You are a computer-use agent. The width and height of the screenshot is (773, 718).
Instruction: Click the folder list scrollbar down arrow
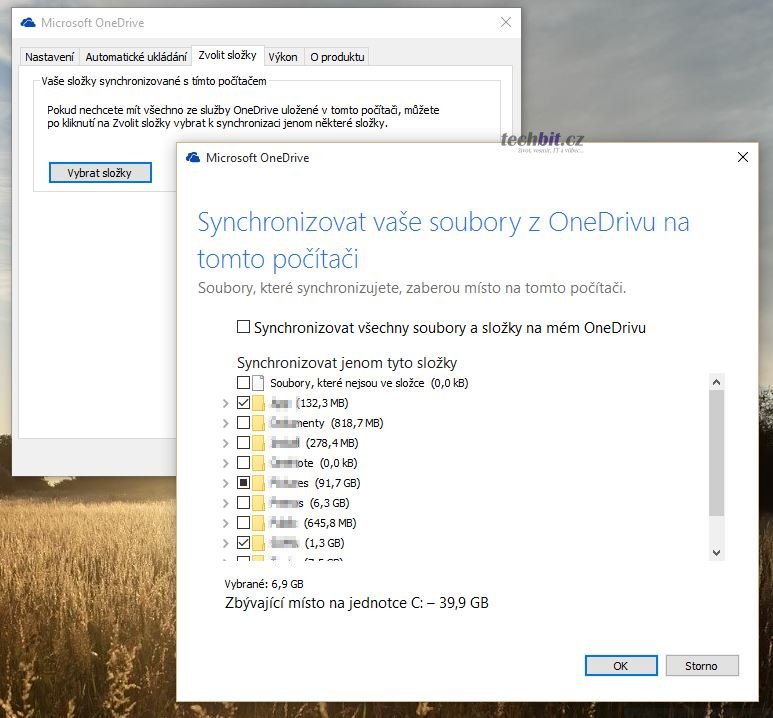point(716,552)
